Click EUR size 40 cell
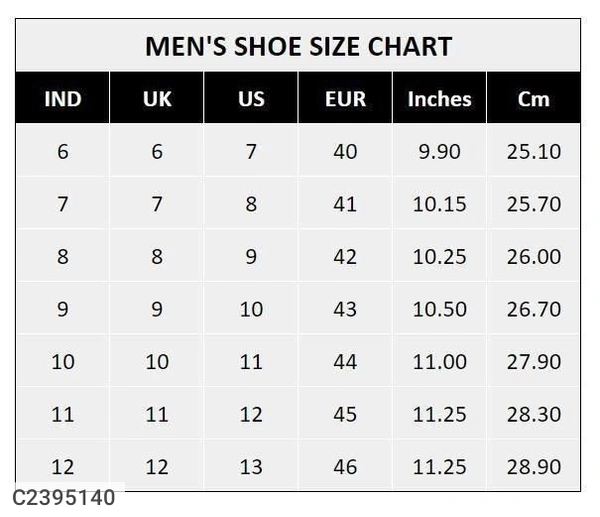 tap(345, 152)
